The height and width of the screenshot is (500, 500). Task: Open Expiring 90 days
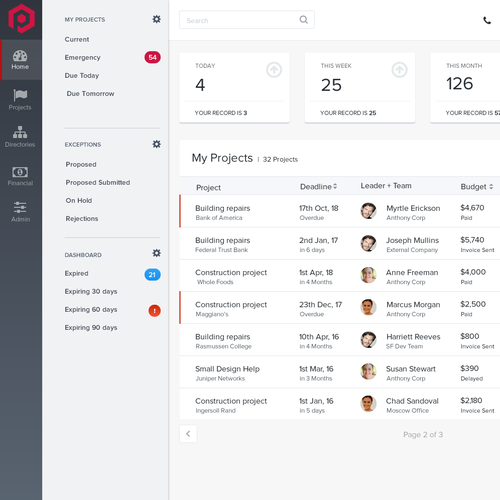pyautogui.click(x=91, y=327)
